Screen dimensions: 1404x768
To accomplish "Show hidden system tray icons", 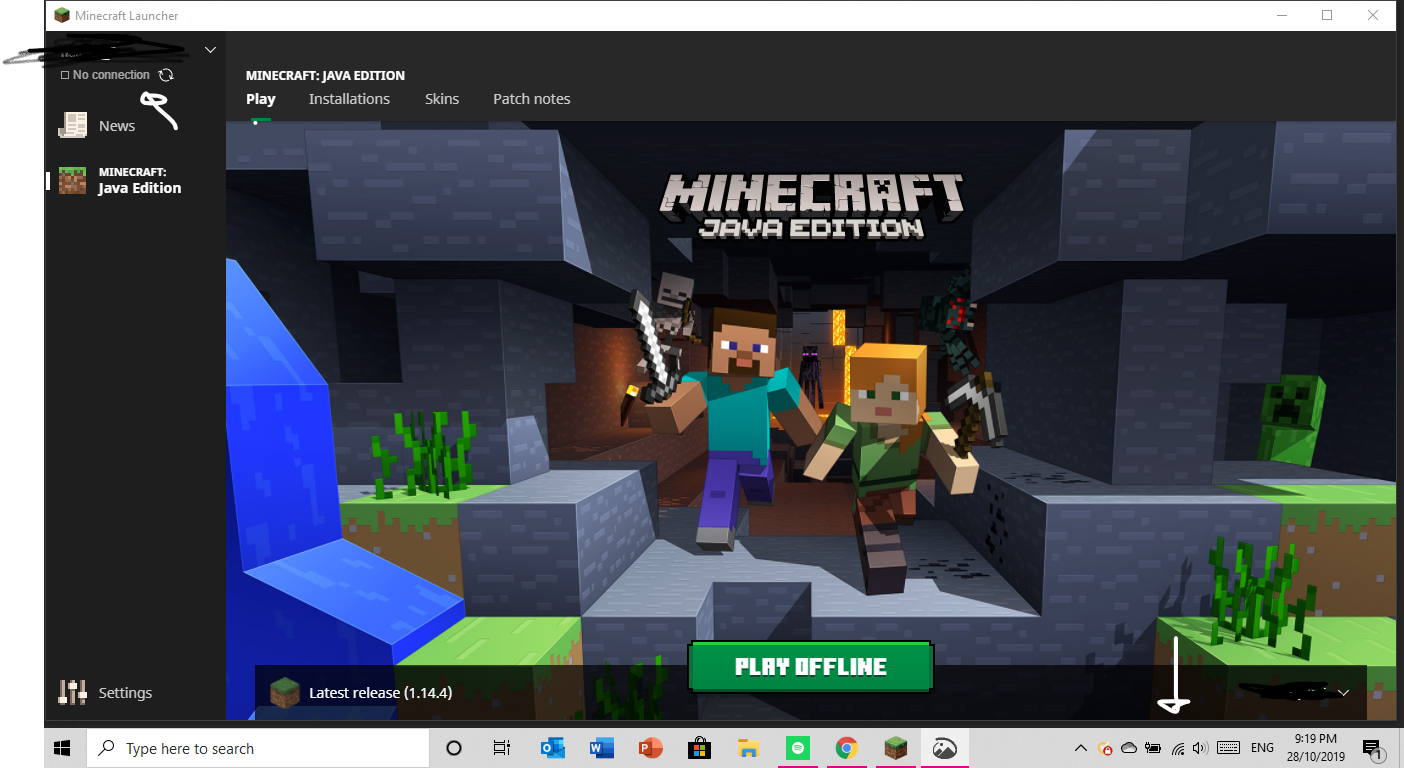I will 1080,748.
